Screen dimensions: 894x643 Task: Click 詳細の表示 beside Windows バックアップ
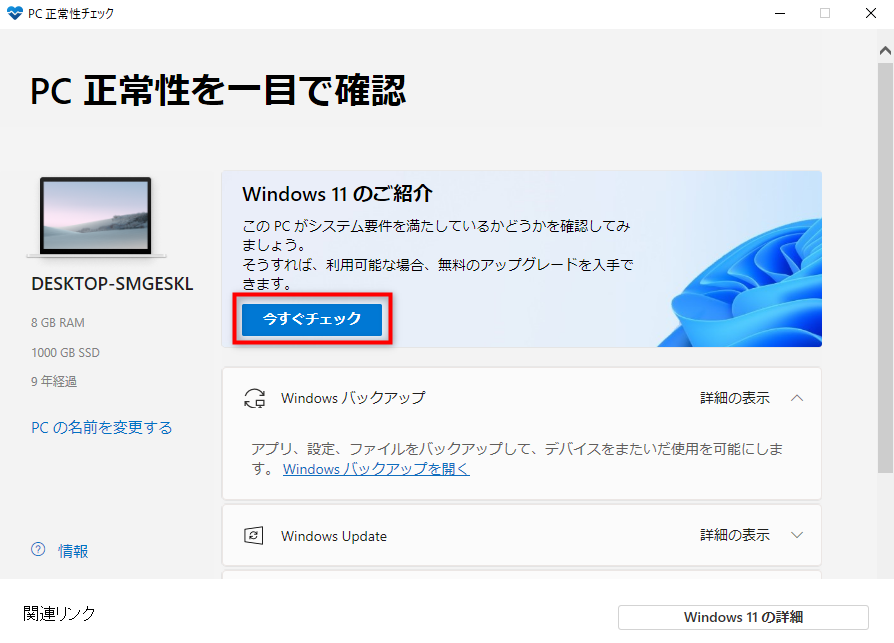(x=735, y=398)
